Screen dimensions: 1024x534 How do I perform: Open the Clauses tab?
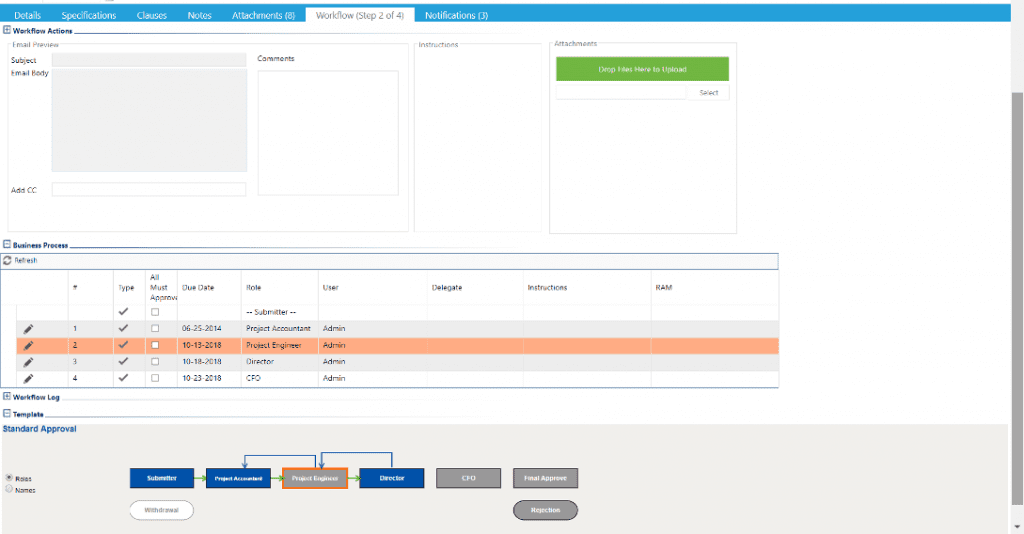click(152, 15)
